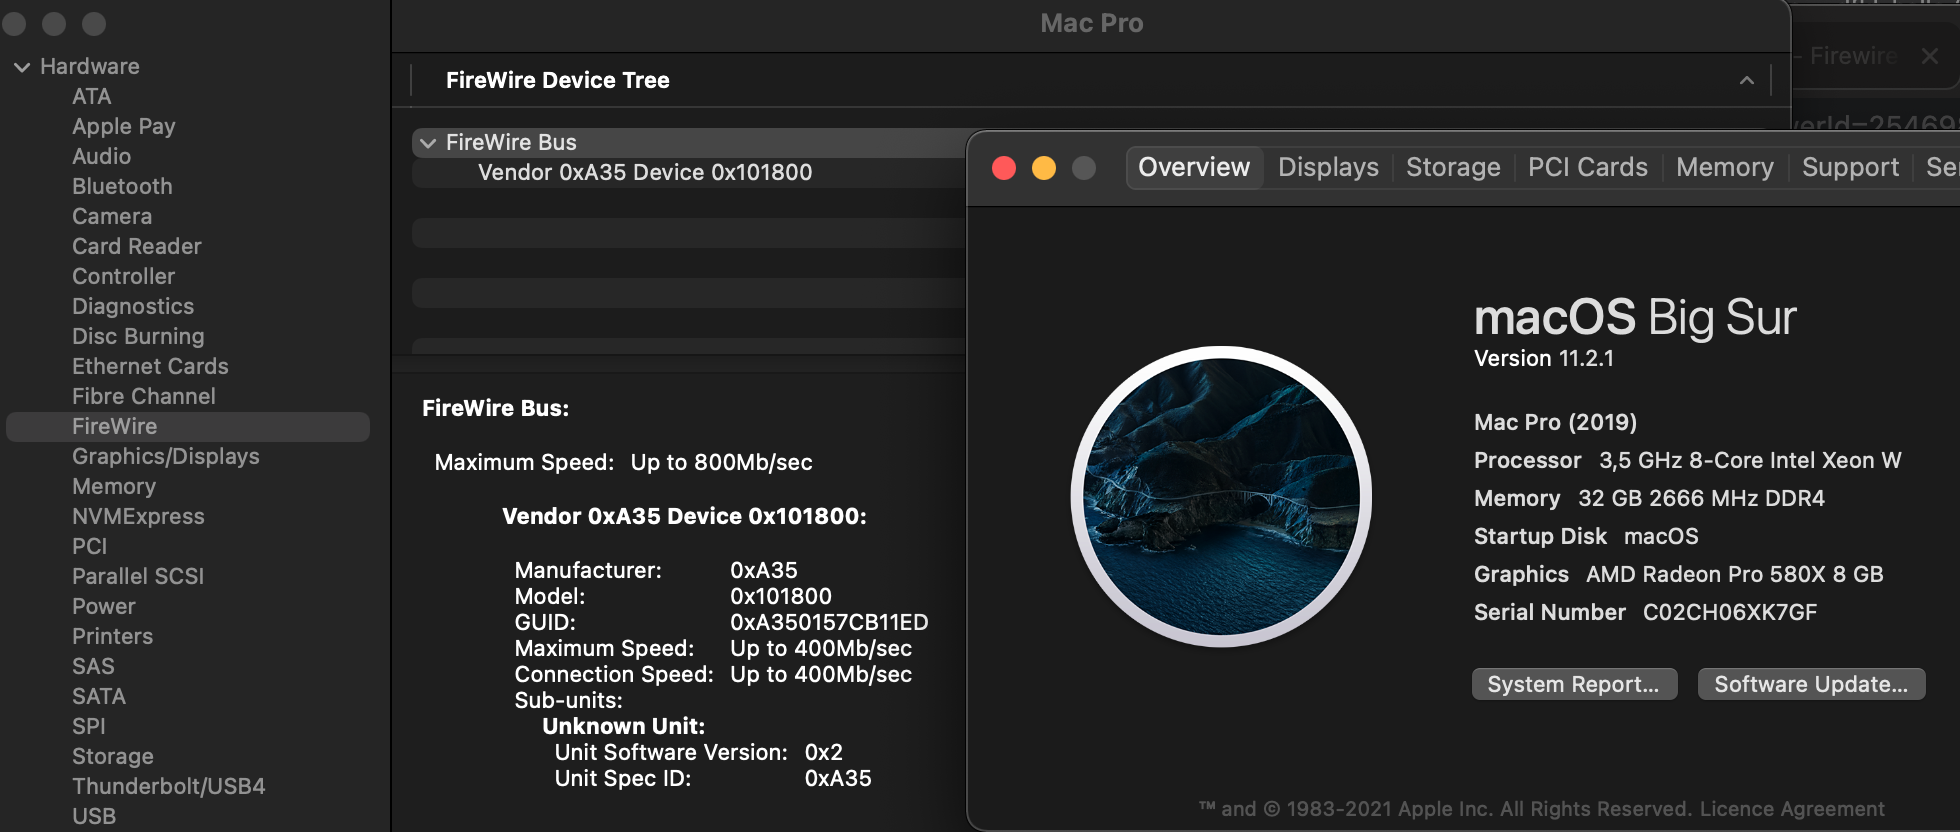1960x832 pixels.
Task: Click the System Report... button
Action: pyautogui.click(x=1574, y=685)
